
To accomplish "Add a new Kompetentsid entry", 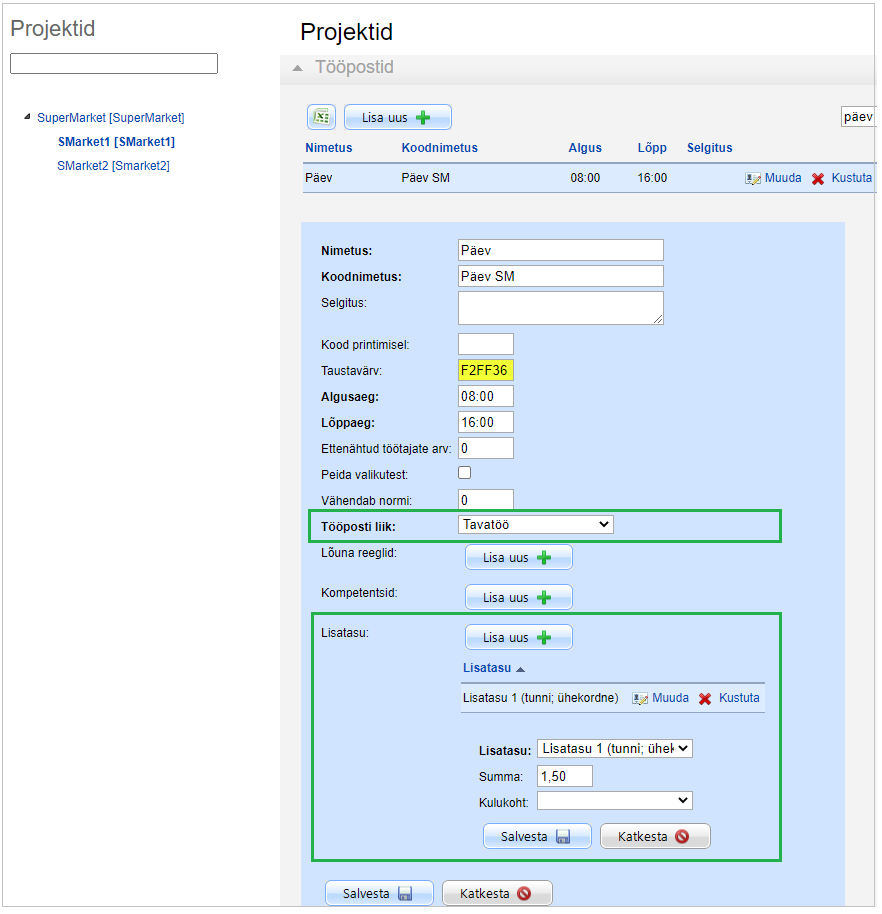I will click(518, 597).
